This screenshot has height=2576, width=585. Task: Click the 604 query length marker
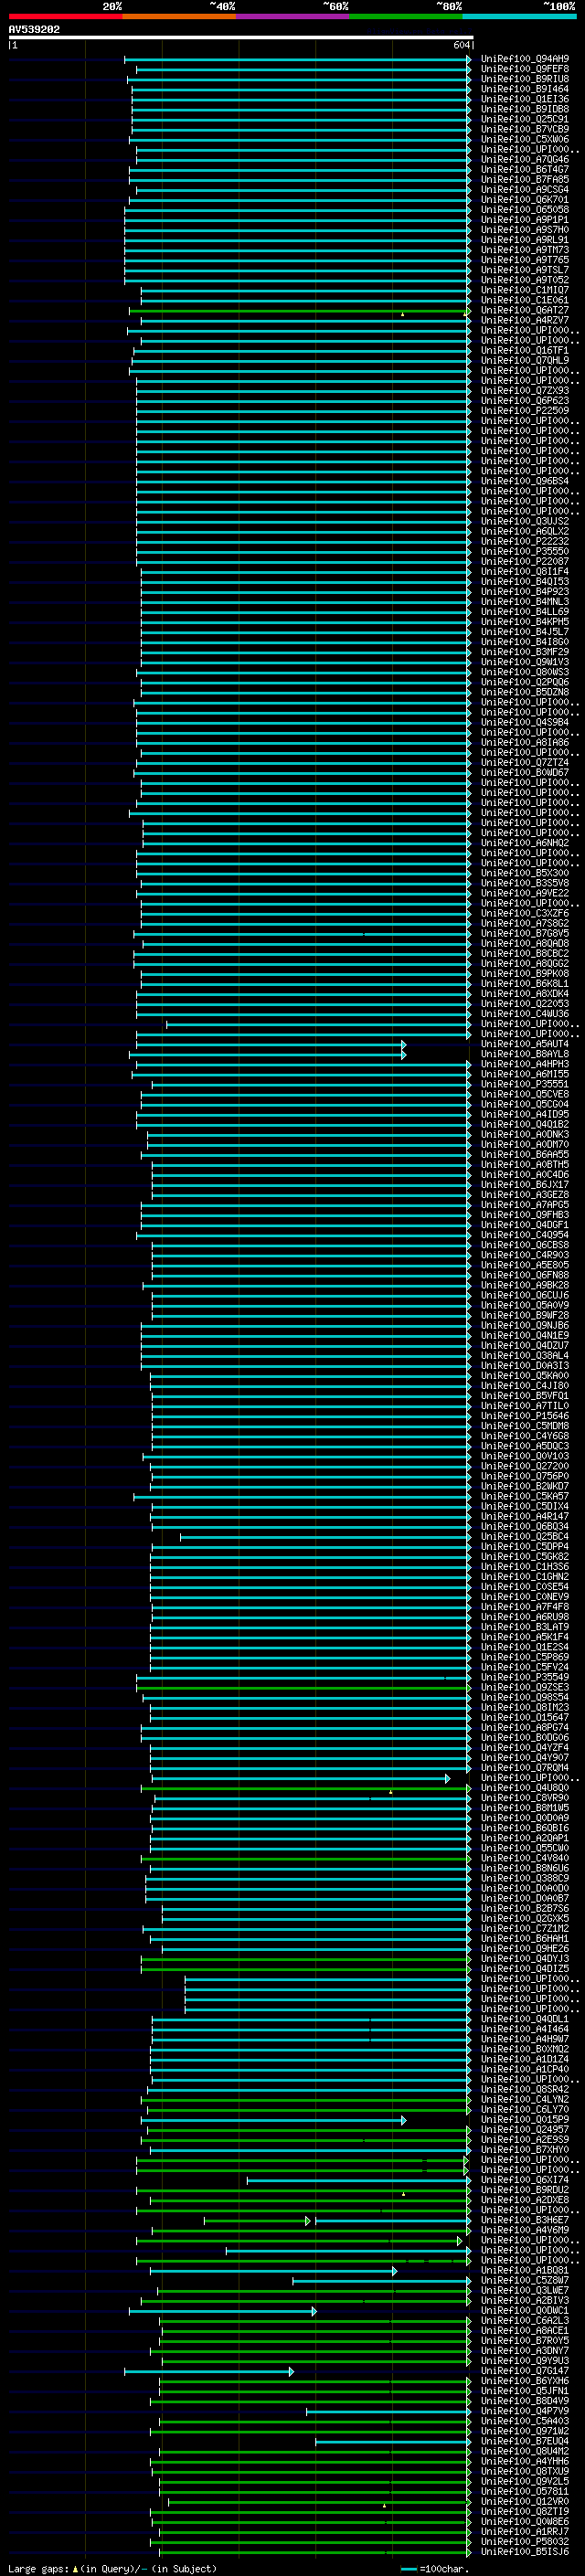click(x=461, y=45)
